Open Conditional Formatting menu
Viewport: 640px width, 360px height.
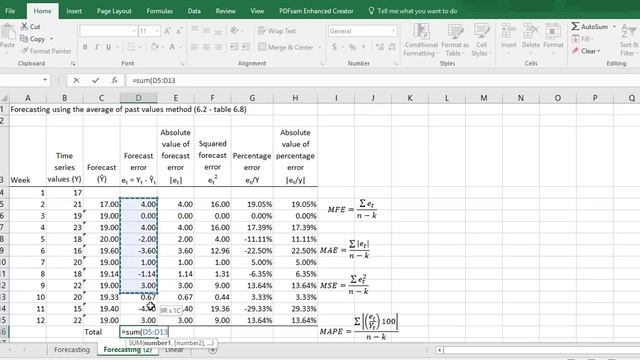421,40
